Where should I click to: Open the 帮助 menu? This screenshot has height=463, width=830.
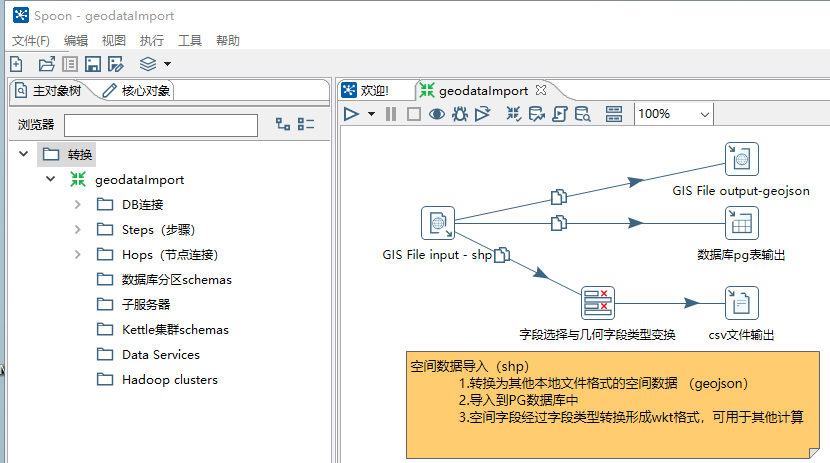point(228,41)
